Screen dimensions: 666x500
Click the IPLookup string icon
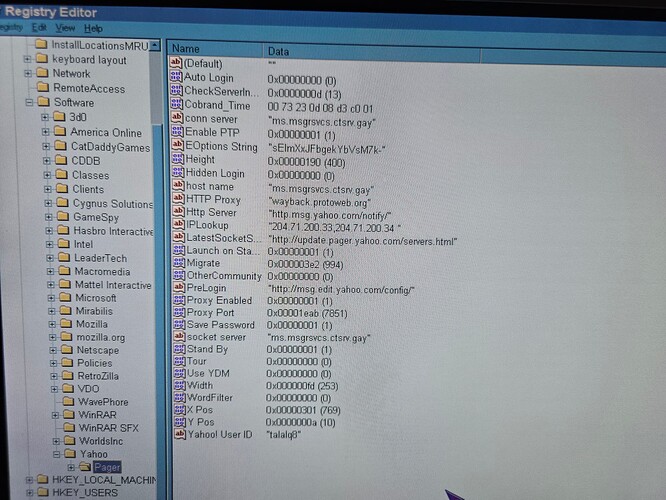click(179, 224)
